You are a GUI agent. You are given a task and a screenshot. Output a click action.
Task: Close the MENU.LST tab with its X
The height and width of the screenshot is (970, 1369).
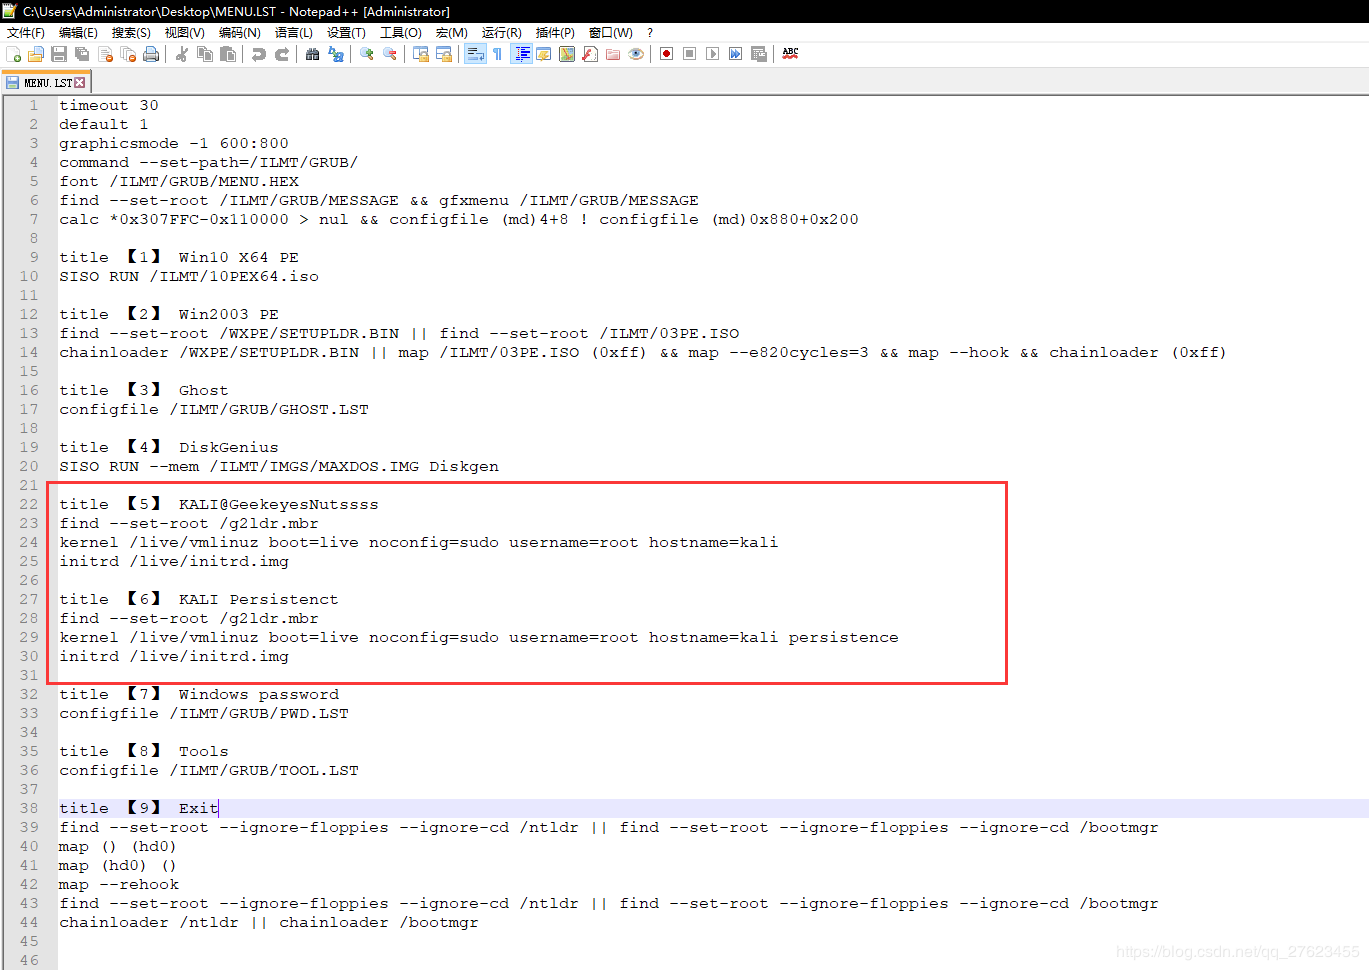click(80, 83)
